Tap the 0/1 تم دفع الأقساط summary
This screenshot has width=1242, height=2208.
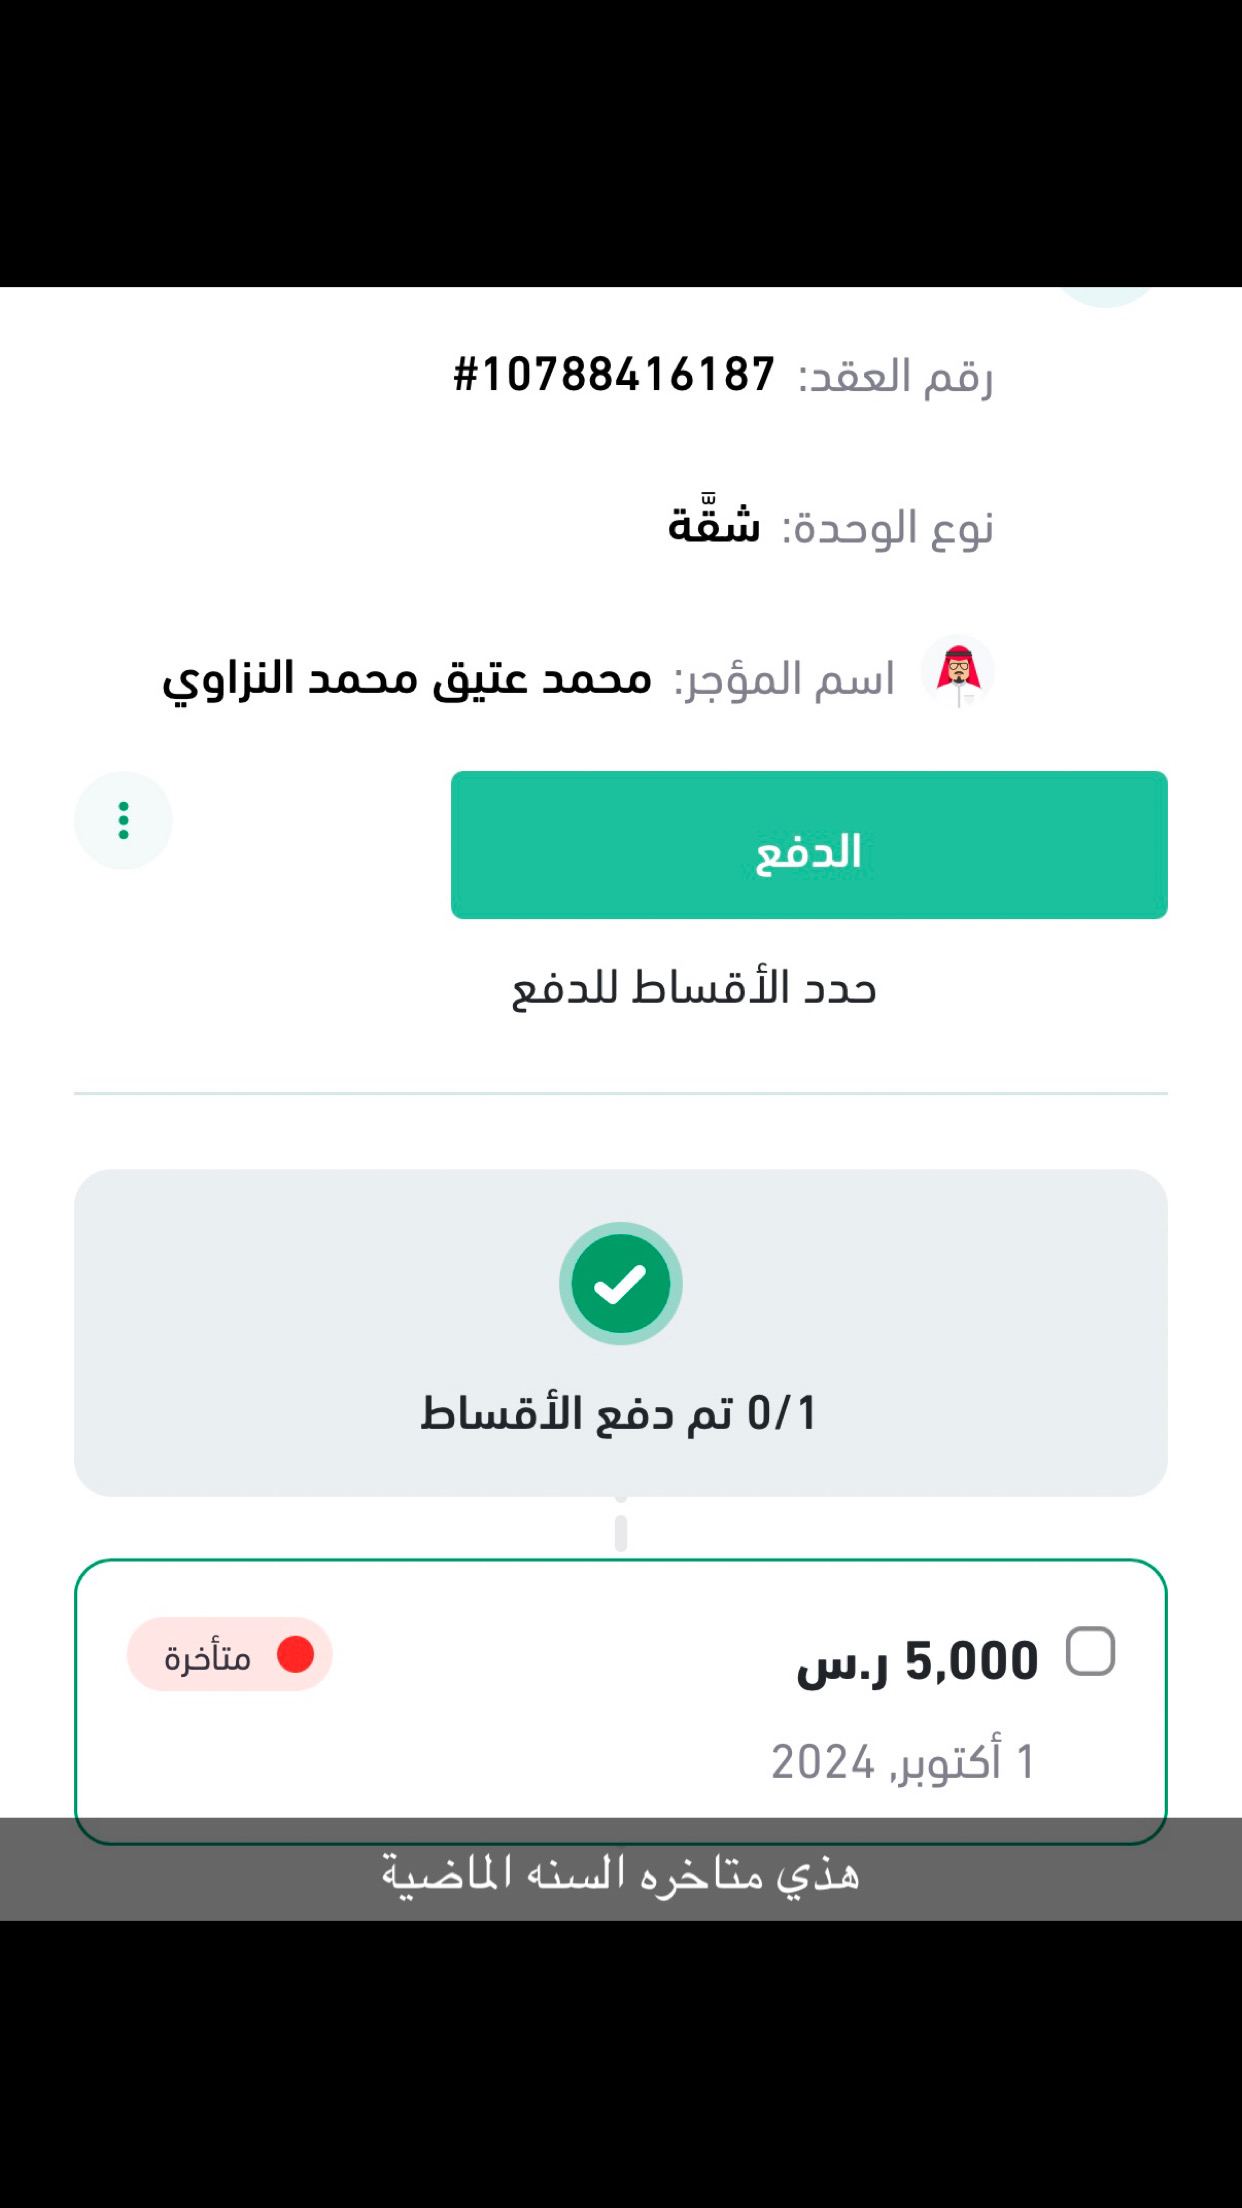pos(619,1413)
